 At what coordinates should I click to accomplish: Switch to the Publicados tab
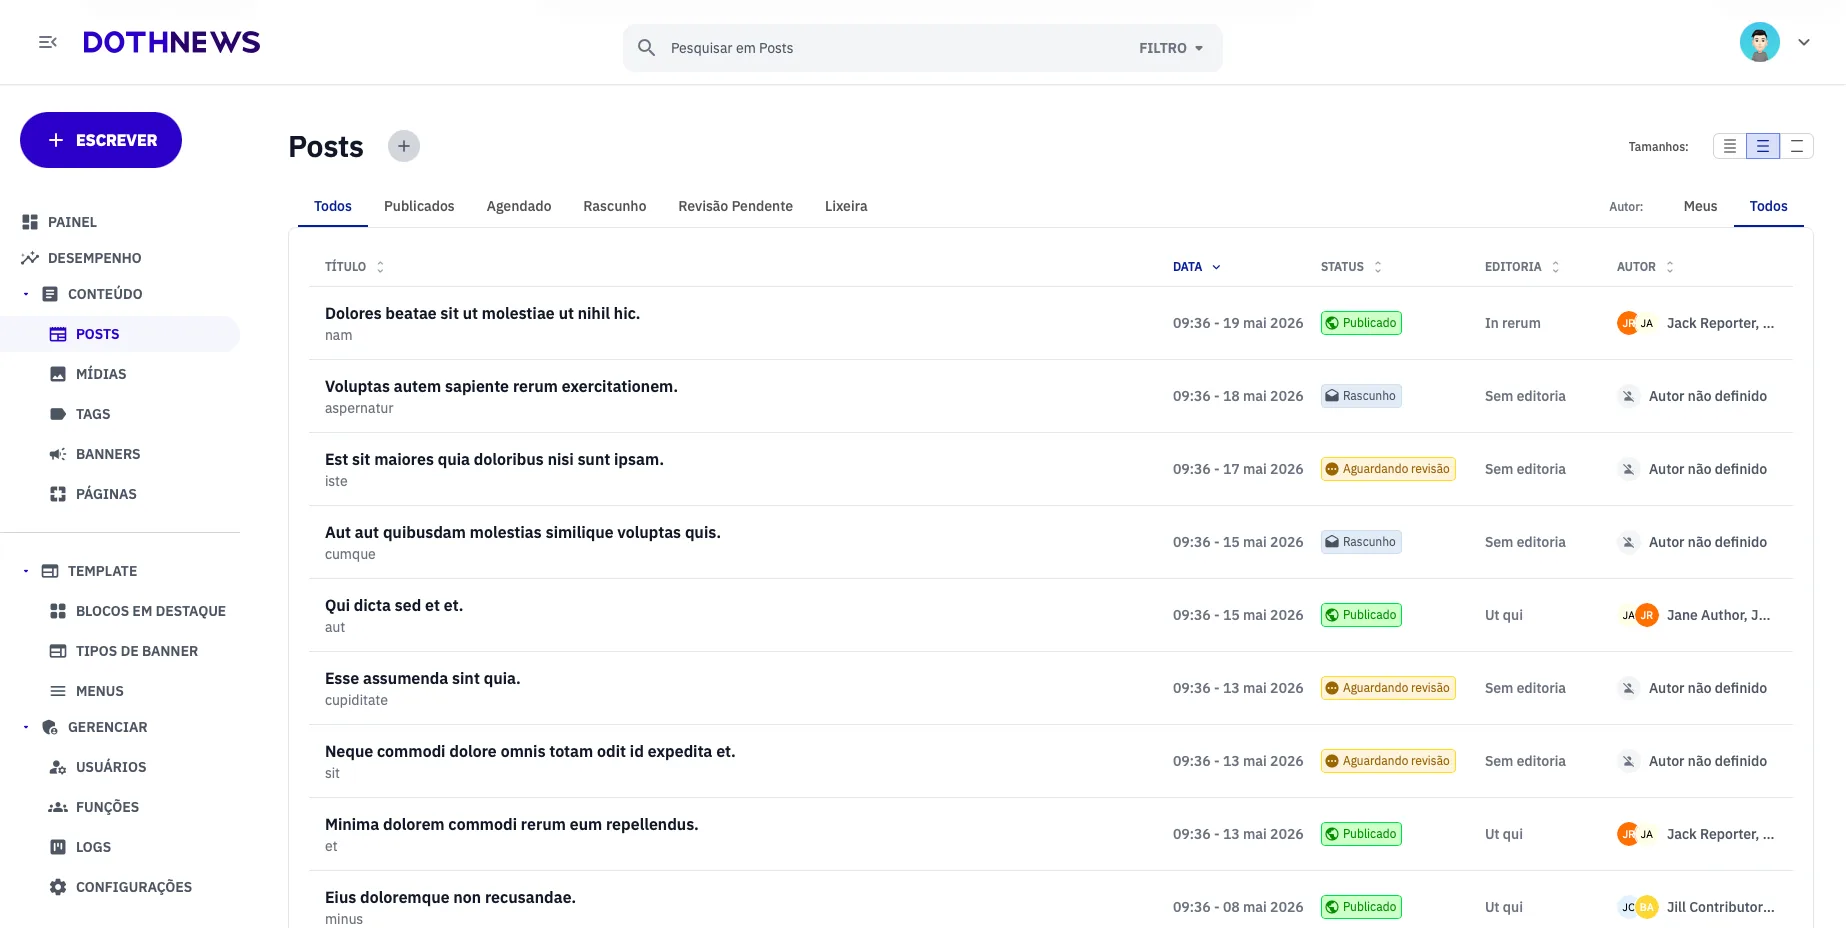point(419,206)
